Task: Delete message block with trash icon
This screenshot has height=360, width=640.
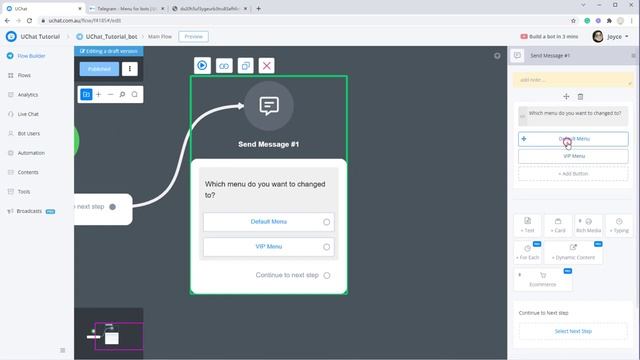Action: (580, 97)
